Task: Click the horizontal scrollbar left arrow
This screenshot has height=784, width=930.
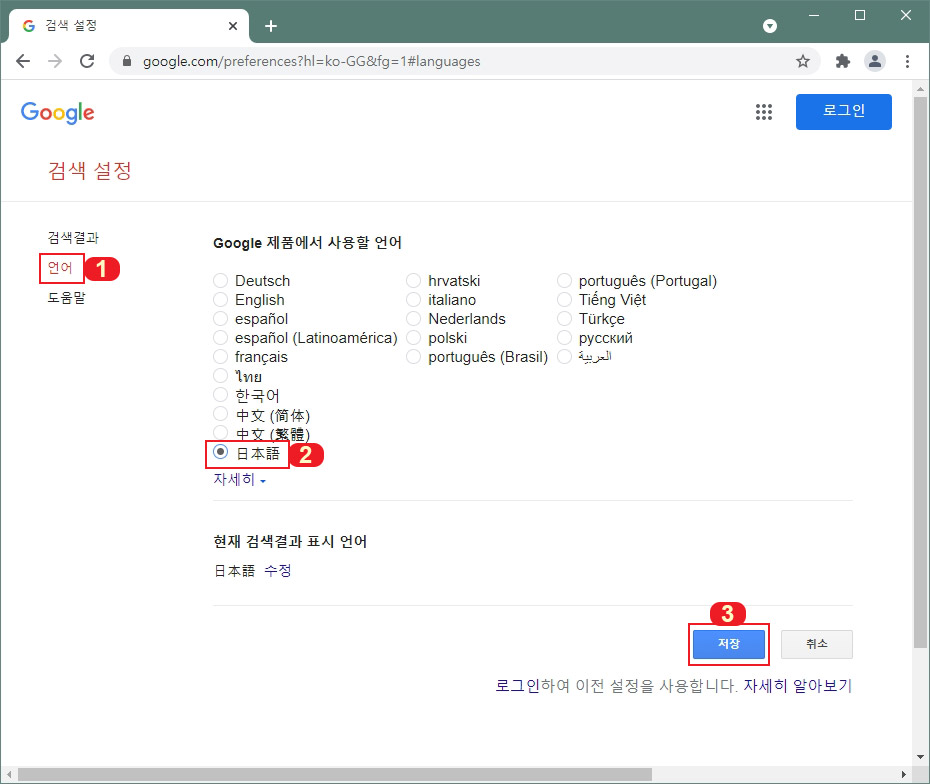Action: point(9,775)
